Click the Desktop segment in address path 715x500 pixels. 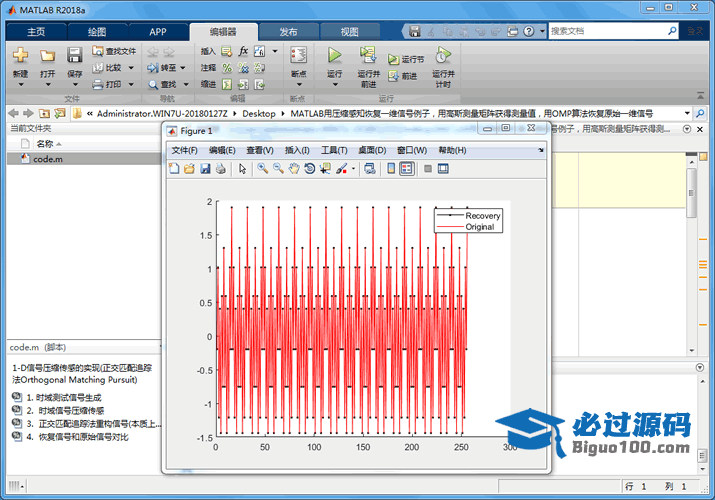pyautogui.click(x=259, y=113)
